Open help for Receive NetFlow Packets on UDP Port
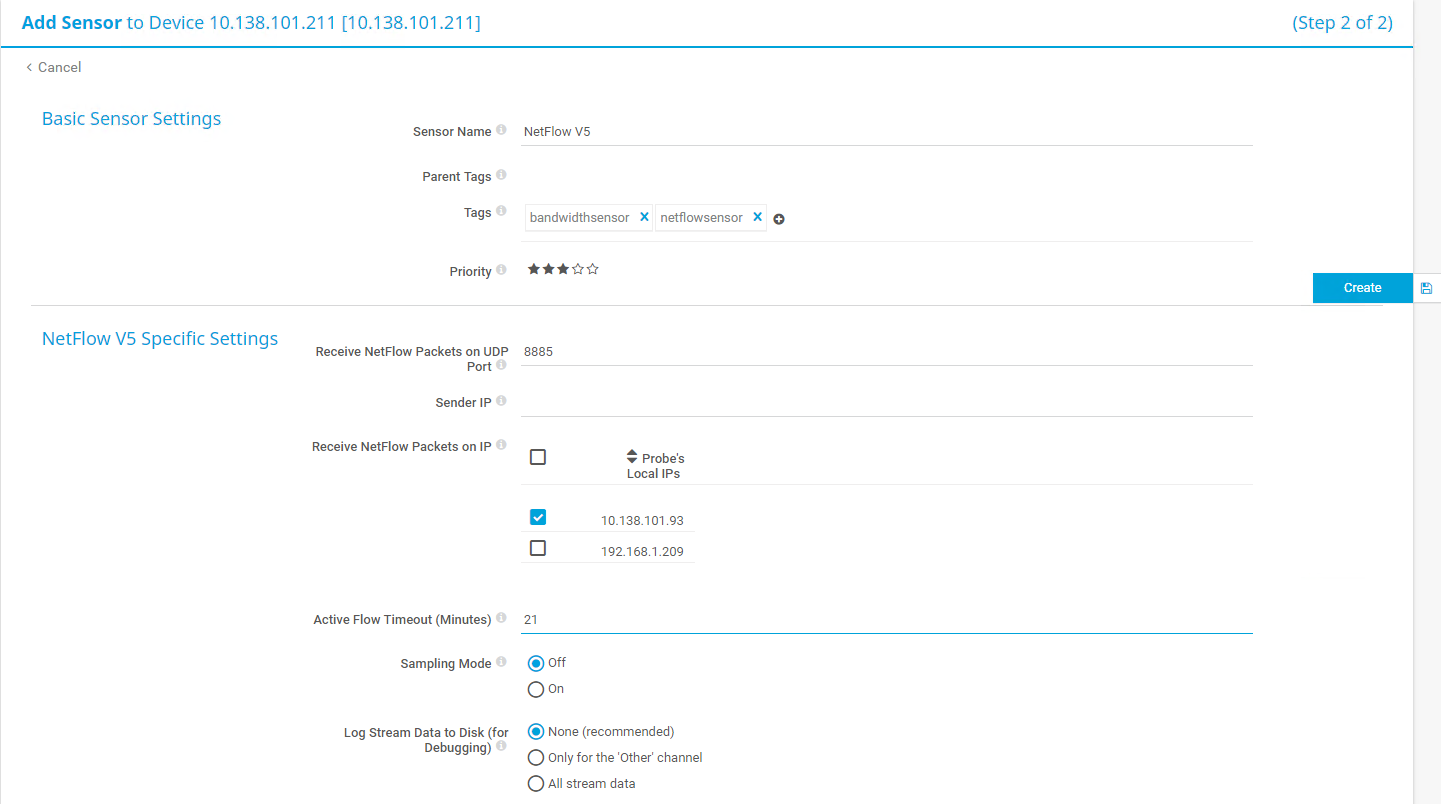This screenshot has height=804, width=1441. click(x=501, y=365)
